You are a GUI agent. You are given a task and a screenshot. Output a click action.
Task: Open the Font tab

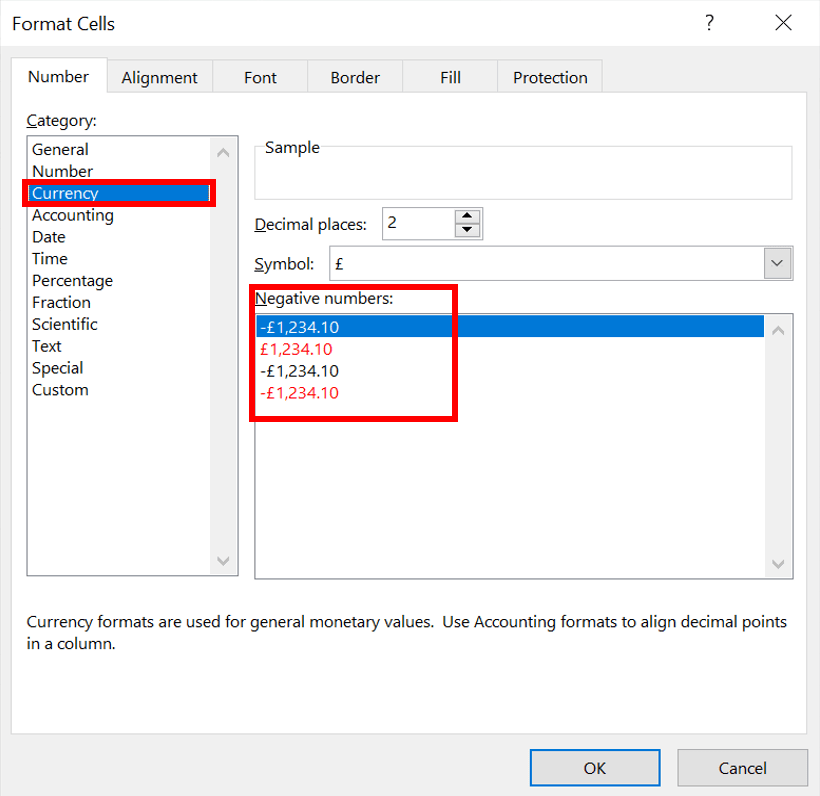click(x=260, y=77)
